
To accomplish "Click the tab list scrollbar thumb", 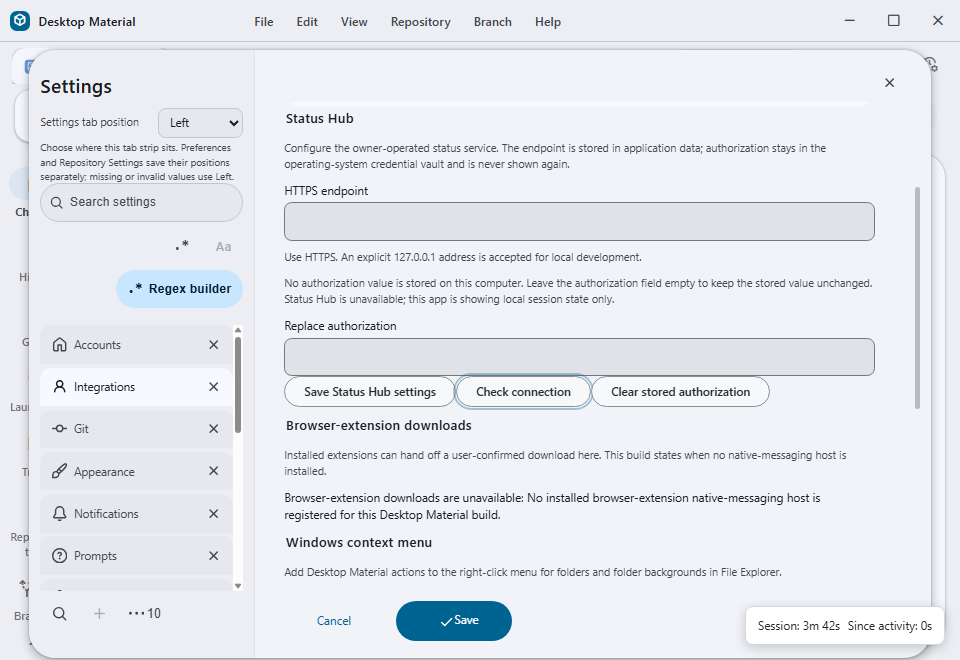I will pos(238,384).
